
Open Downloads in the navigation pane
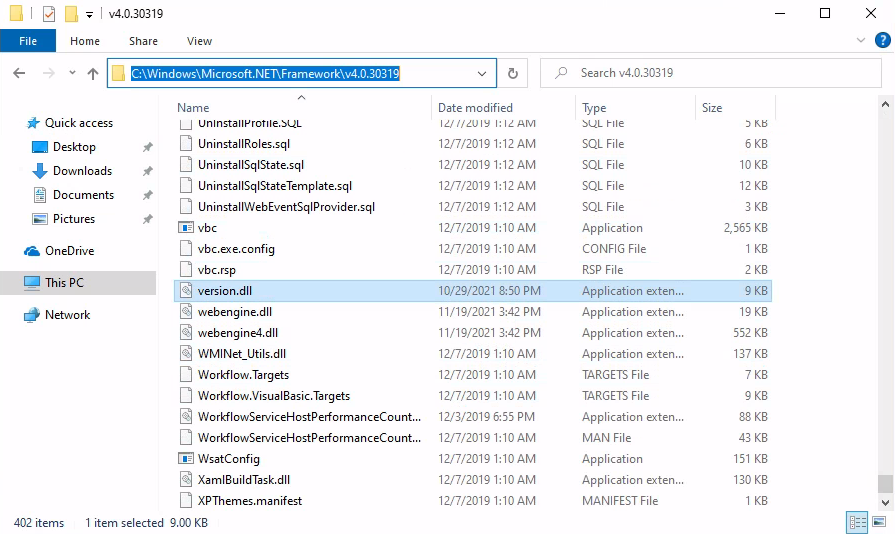pos(82,171)
